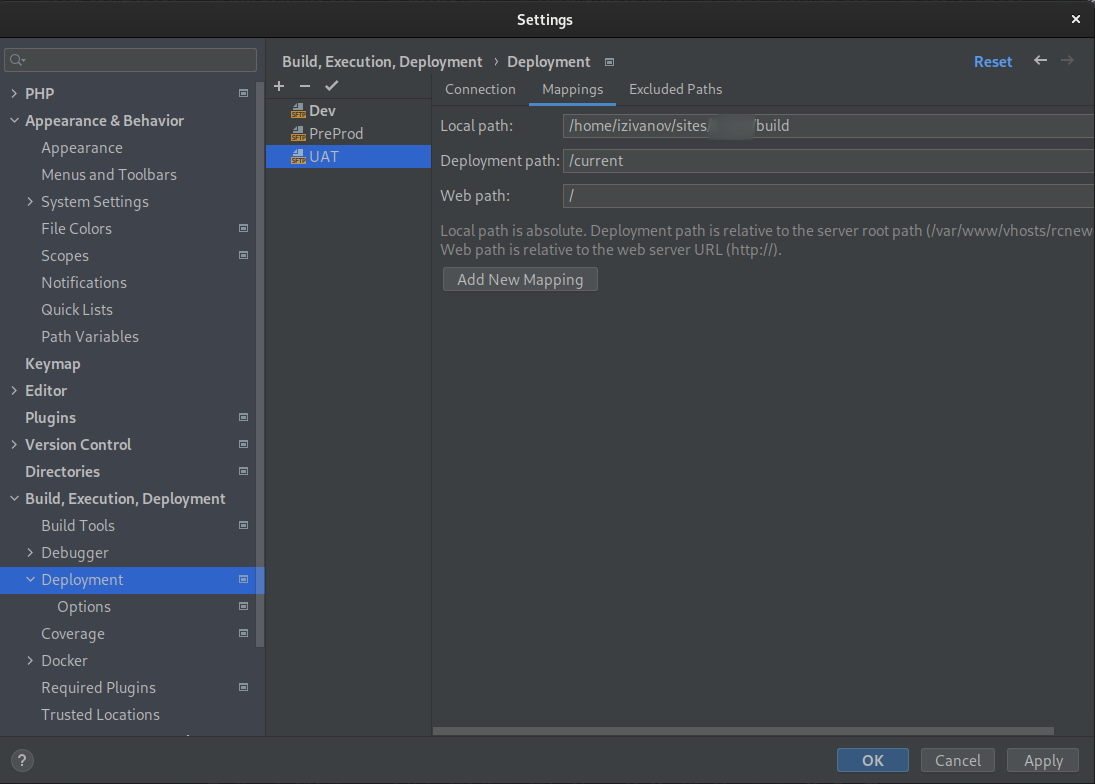Open Menus and Toolbars settings
This screenshot has height=784, width=1095.
109,175
